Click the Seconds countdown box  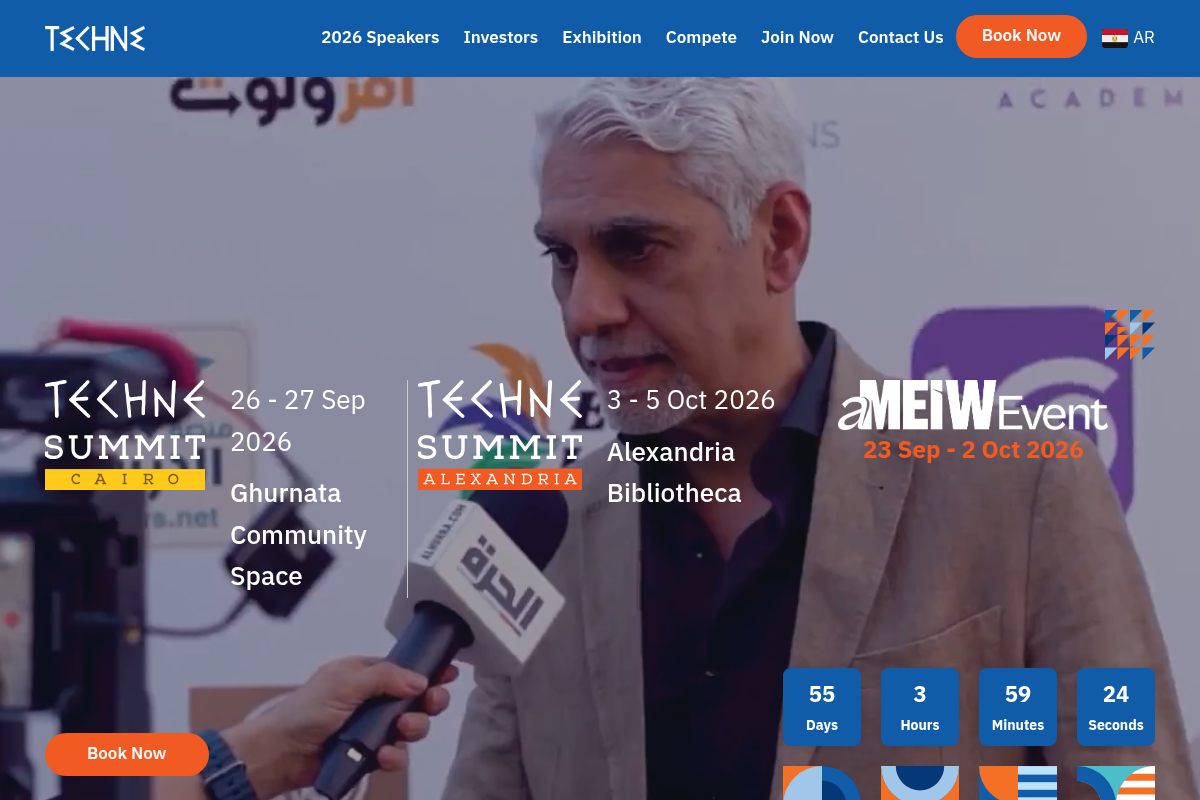1116,707
